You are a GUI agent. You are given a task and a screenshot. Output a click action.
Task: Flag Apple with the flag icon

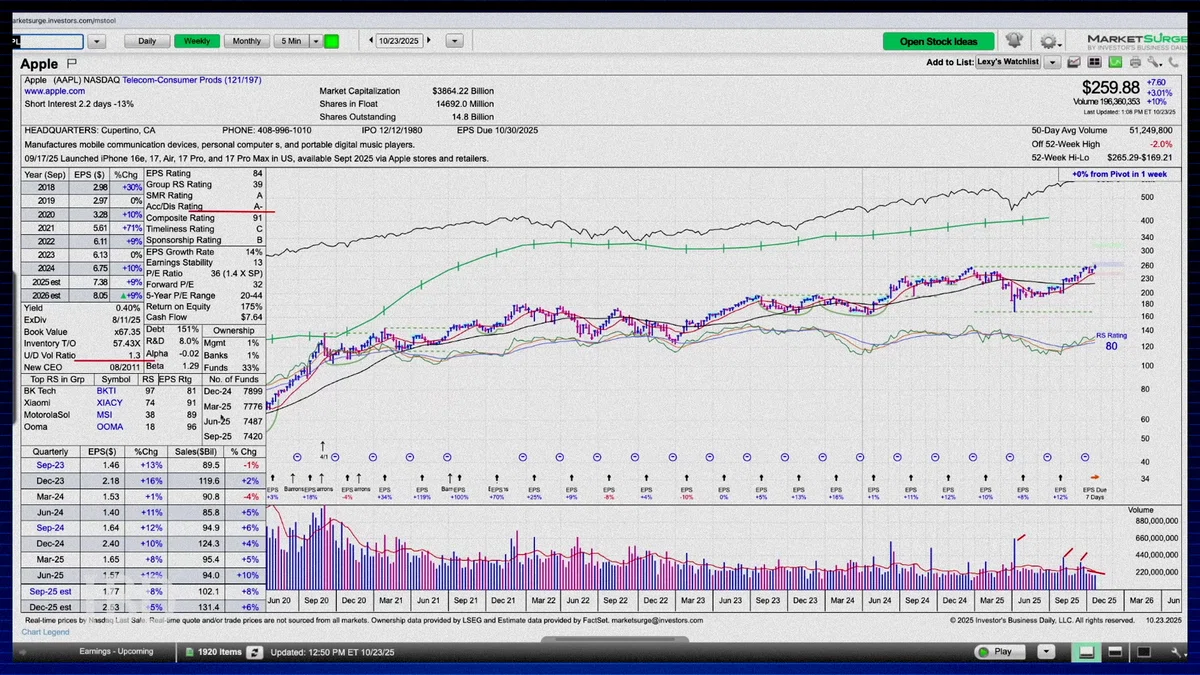click(x=71, y=63)
